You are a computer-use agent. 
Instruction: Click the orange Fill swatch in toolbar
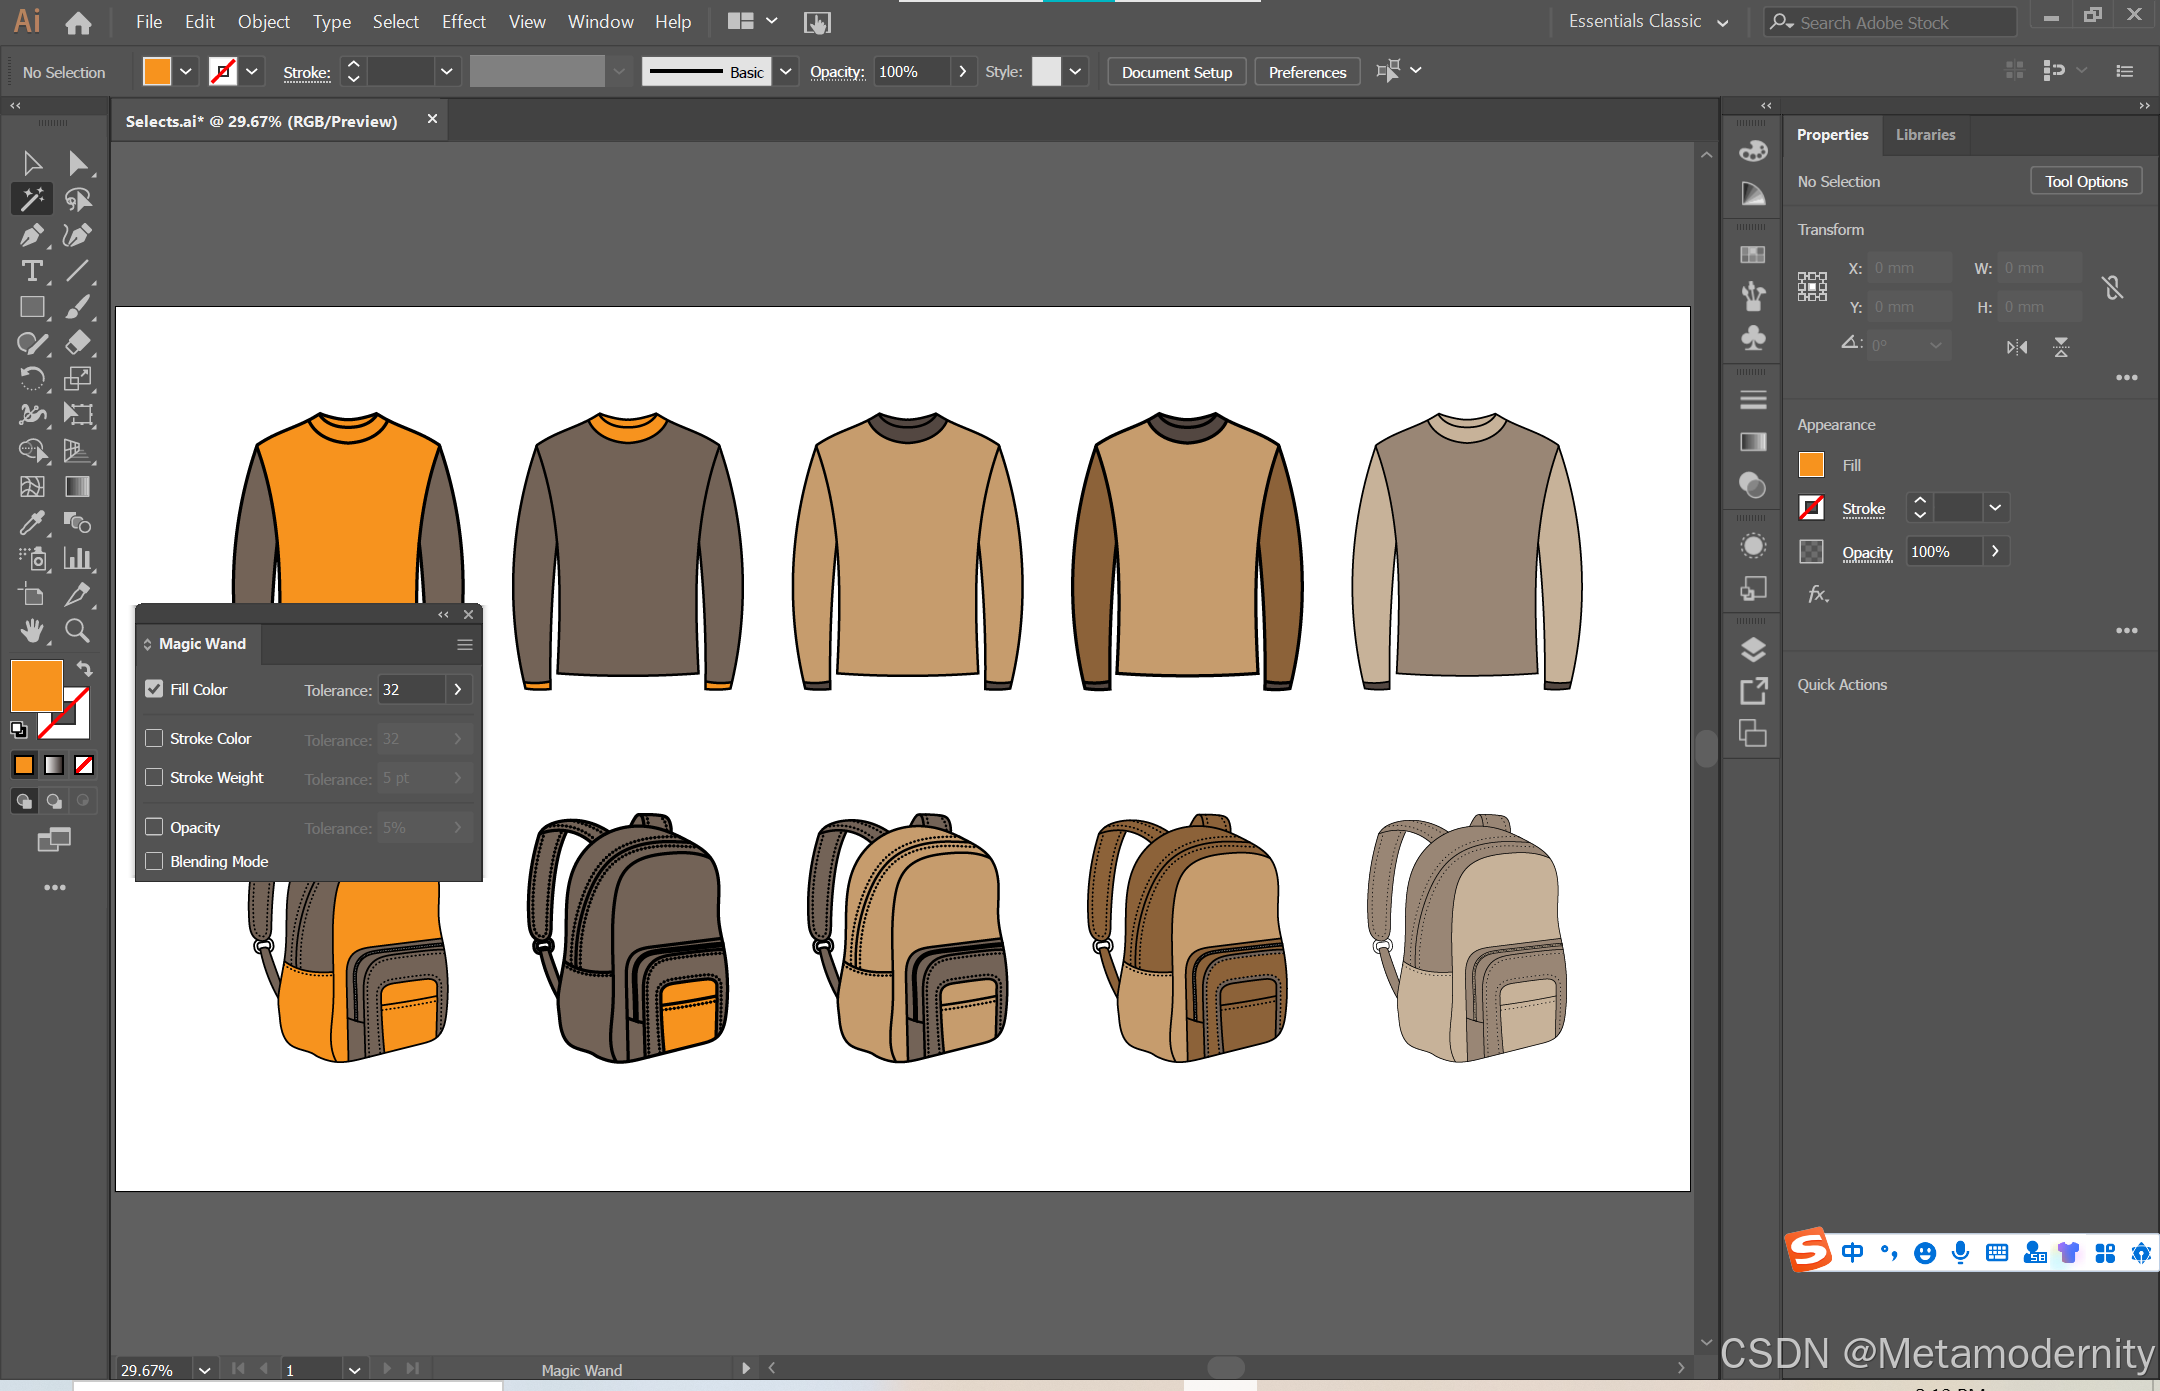point(37,685)
